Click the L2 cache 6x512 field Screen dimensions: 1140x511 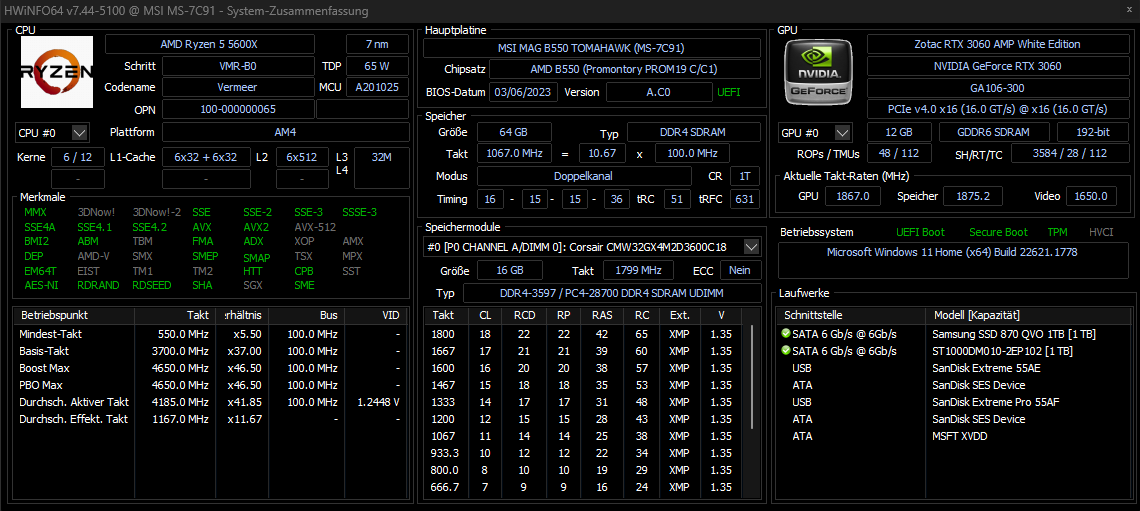tap(302, 157)
